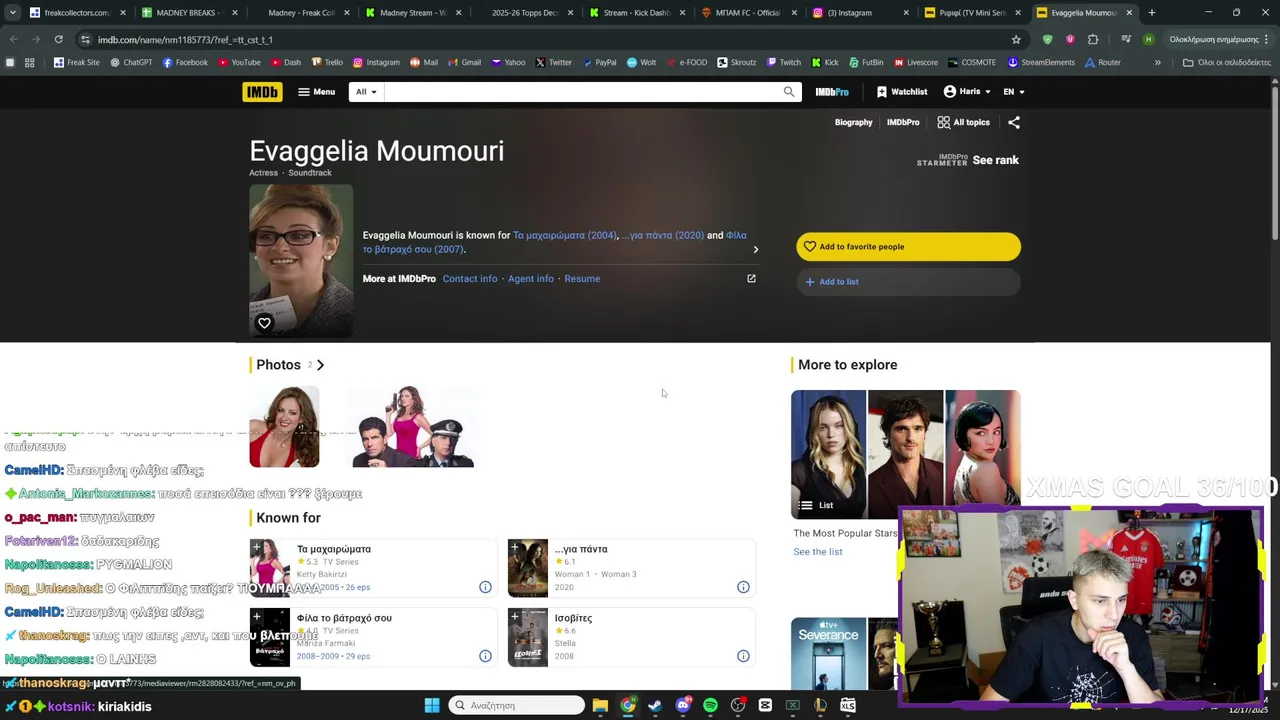Add Φίλα το βάτραχό σου to watchlist
Viewport: 1280px width, 720px height.
[x=257, y=617]
